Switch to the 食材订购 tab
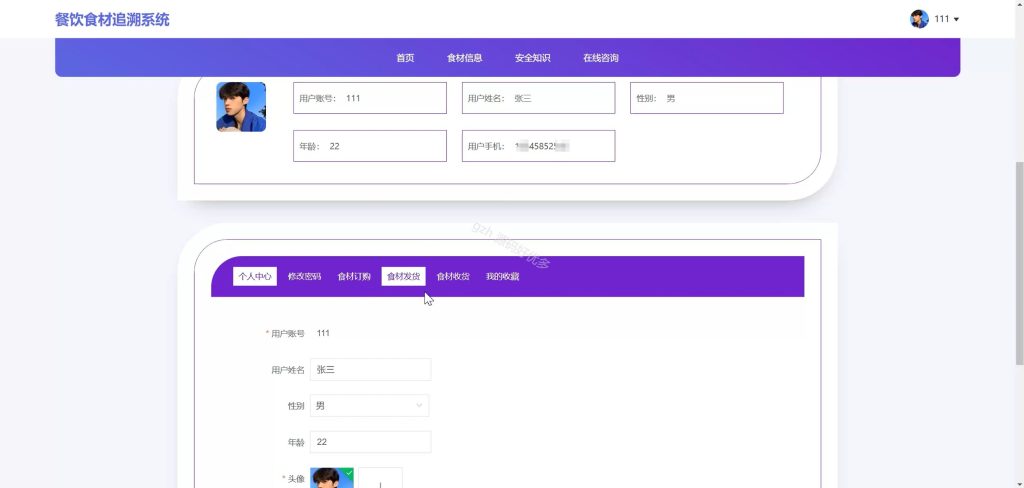Image resolution: width=1024 pixels, height=488 pixels. [x=354, y=276]
